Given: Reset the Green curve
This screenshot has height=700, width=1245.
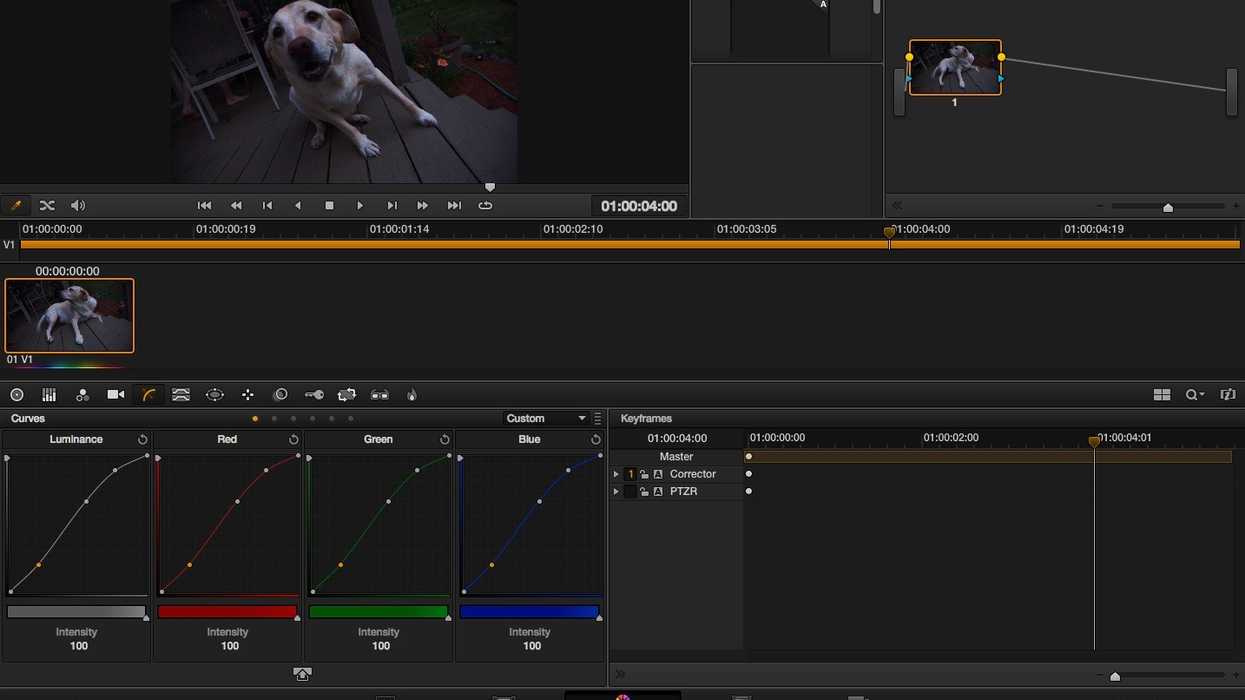Looking at the screenshot, I should [445, 440].
